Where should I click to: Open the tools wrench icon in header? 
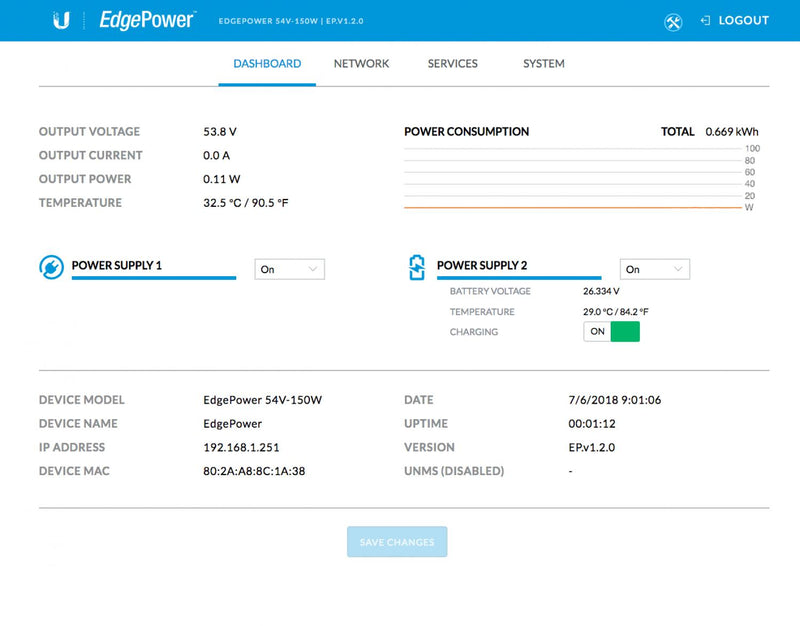tap(673, 21)
